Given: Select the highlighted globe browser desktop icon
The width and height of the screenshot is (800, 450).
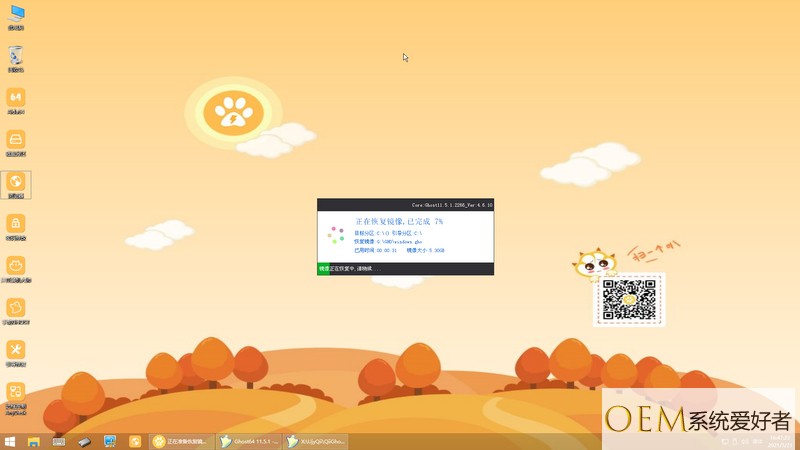Looking at the screenshot, I should tap(16, 182).
